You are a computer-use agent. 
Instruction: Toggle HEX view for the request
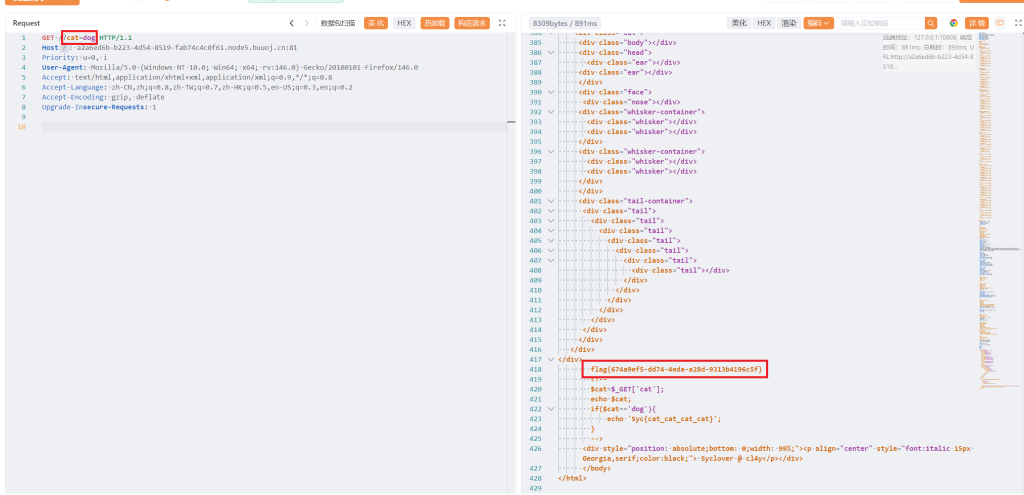coord(404,23)
